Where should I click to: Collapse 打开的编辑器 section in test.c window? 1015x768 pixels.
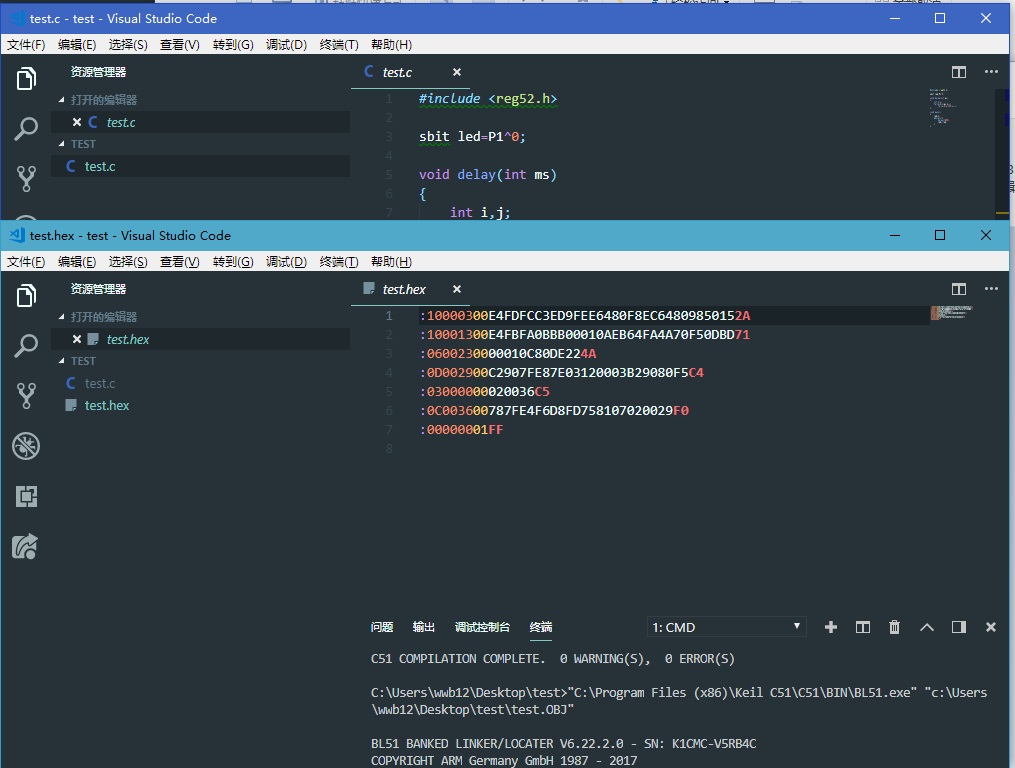[98, 100]
